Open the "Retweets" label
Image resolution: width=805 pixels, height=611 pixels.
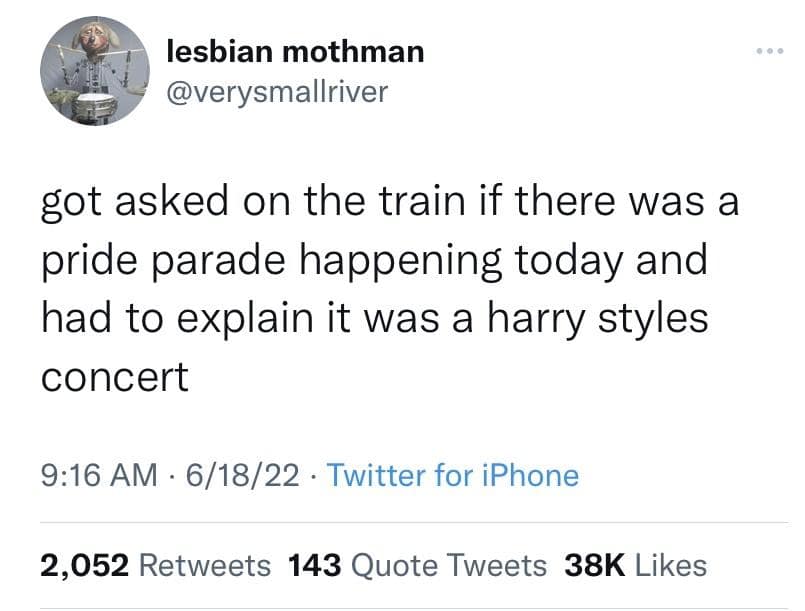pyautogui.click(x=205, y=565)
